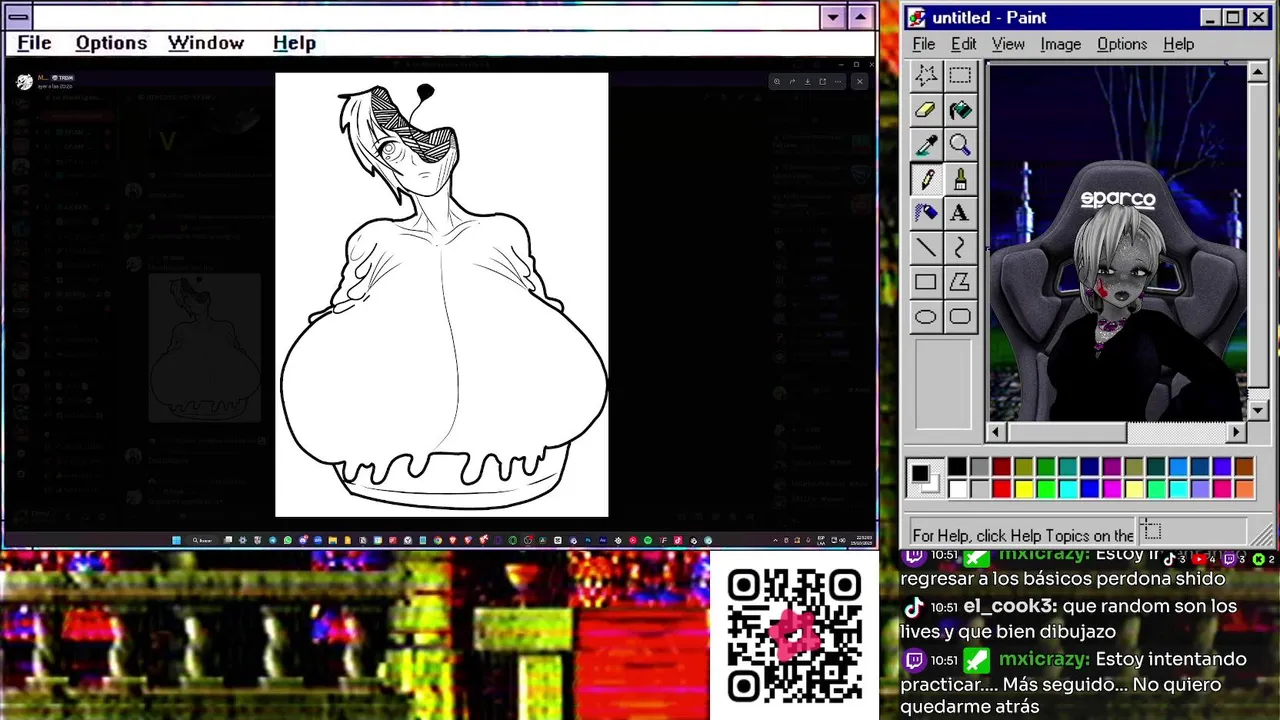Screen dimensions: 1280x720
Task: Choose the Rounded Rectangle tool
Action: (960, 317)
